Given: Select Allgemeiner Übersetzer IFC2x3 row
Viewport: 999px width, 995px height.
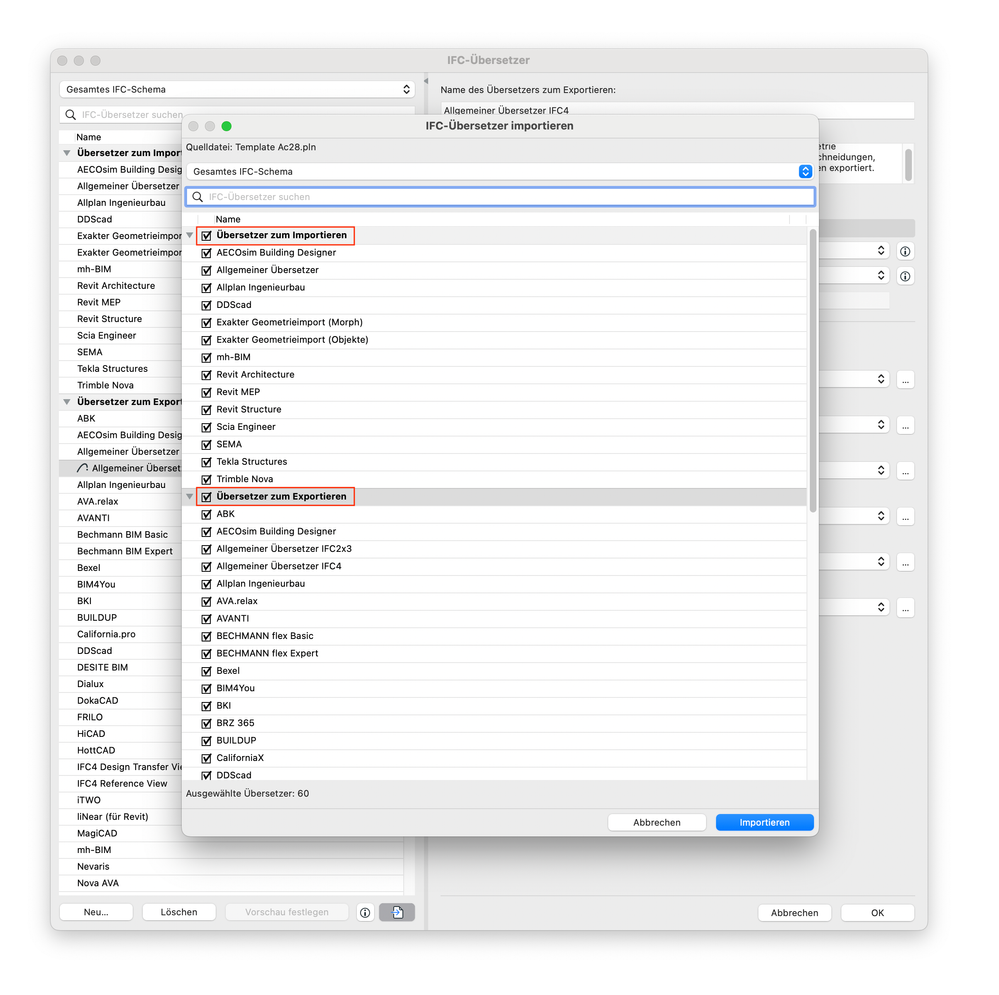Looking at the screenshot, I should point(494,549).
